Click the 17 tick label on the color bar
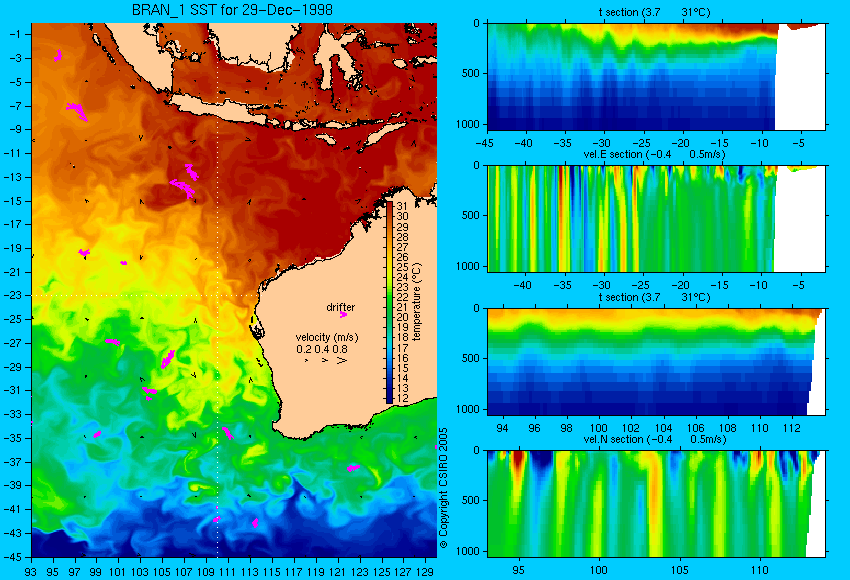The image size is (850, 580). pos(402,348)
